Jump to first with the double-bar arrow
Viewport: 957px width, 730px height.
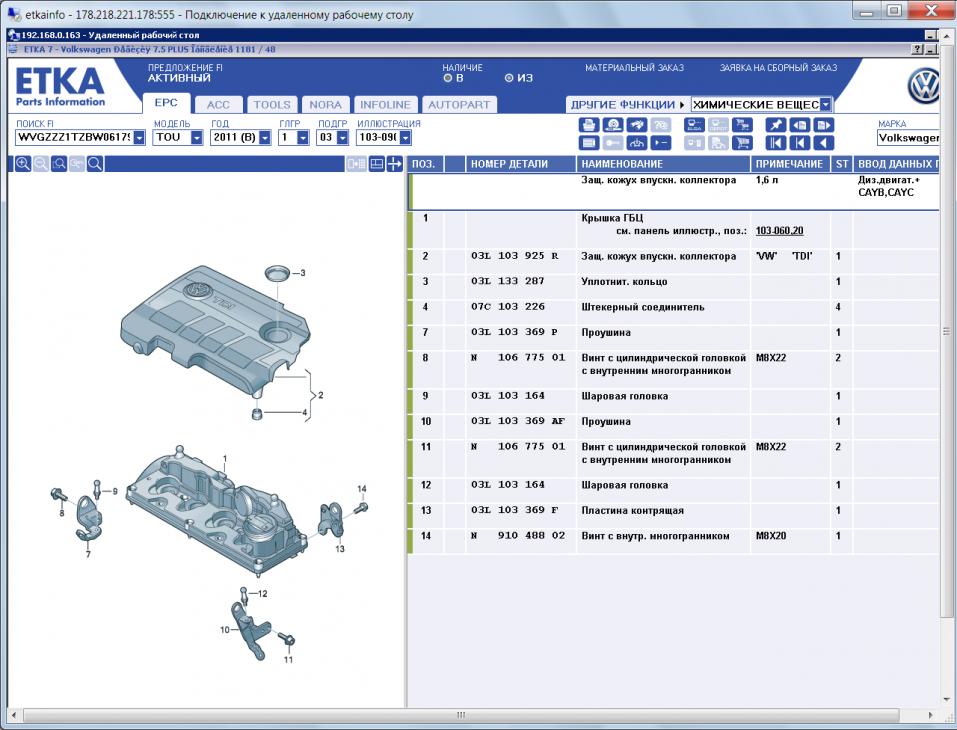tap(776, 143)
